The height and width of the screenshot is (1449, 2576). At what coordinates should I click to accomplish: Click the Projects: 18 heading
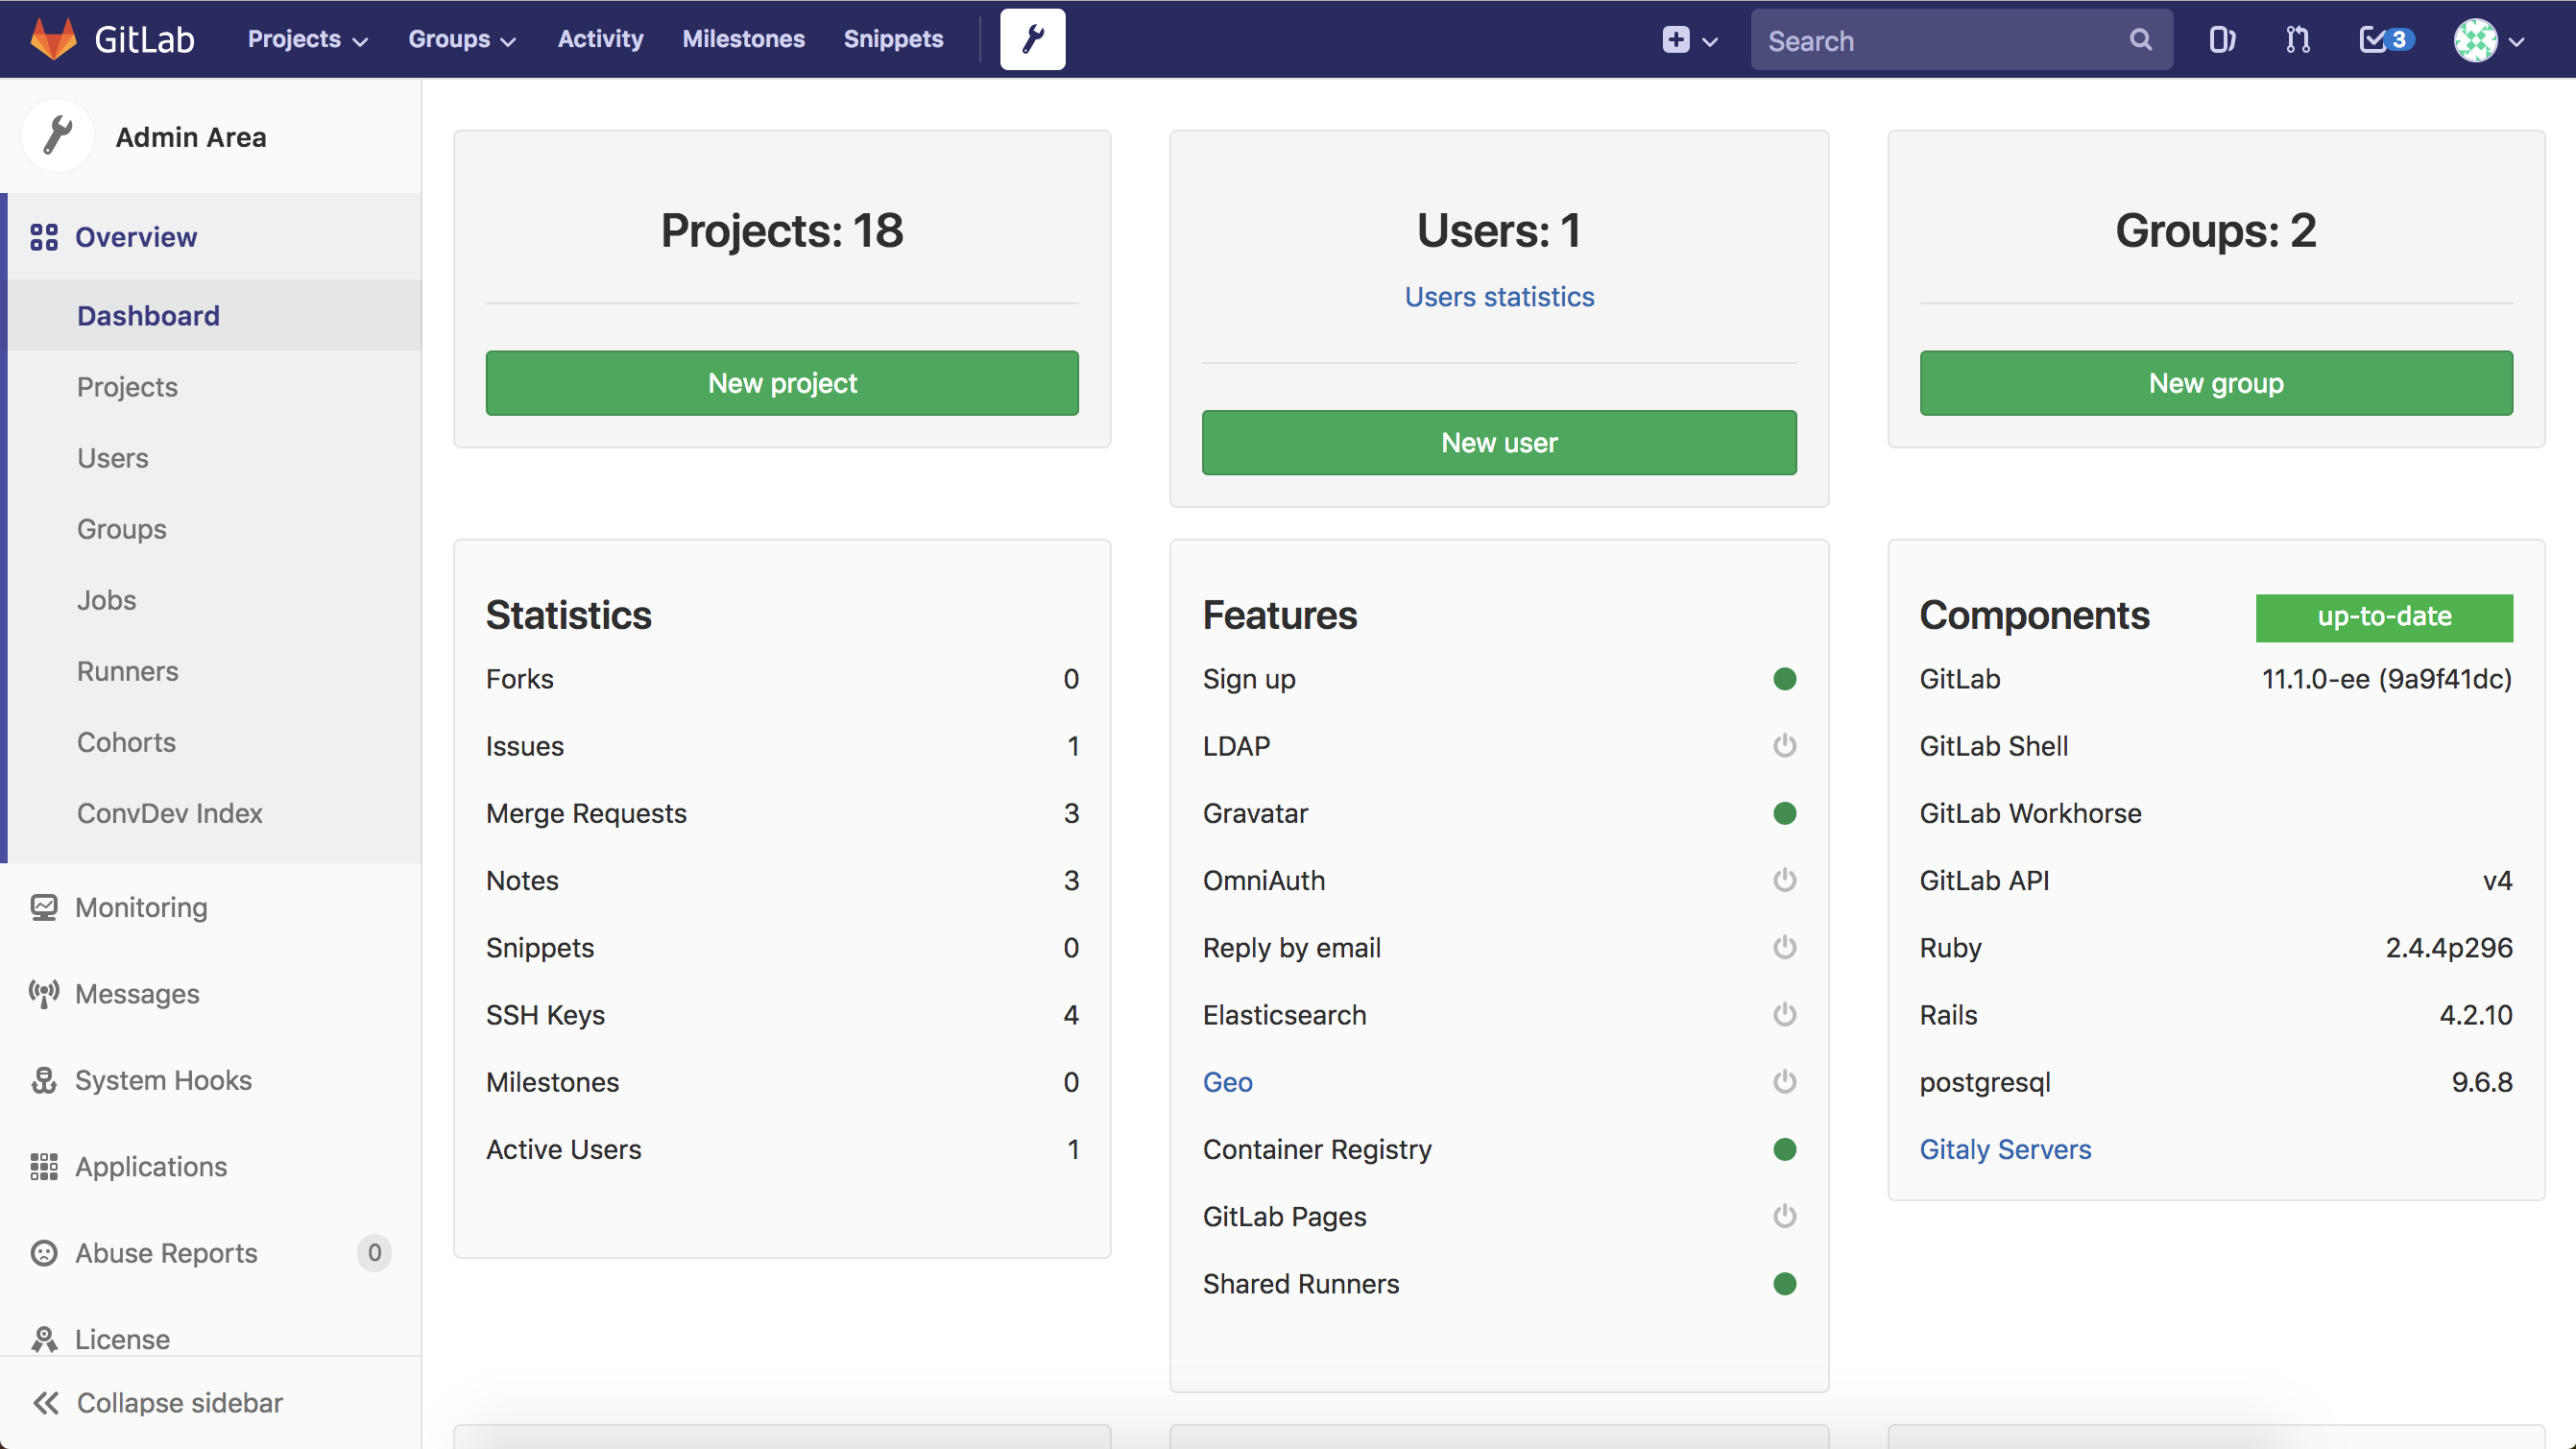pyautogui.click(x=782, y=231)
